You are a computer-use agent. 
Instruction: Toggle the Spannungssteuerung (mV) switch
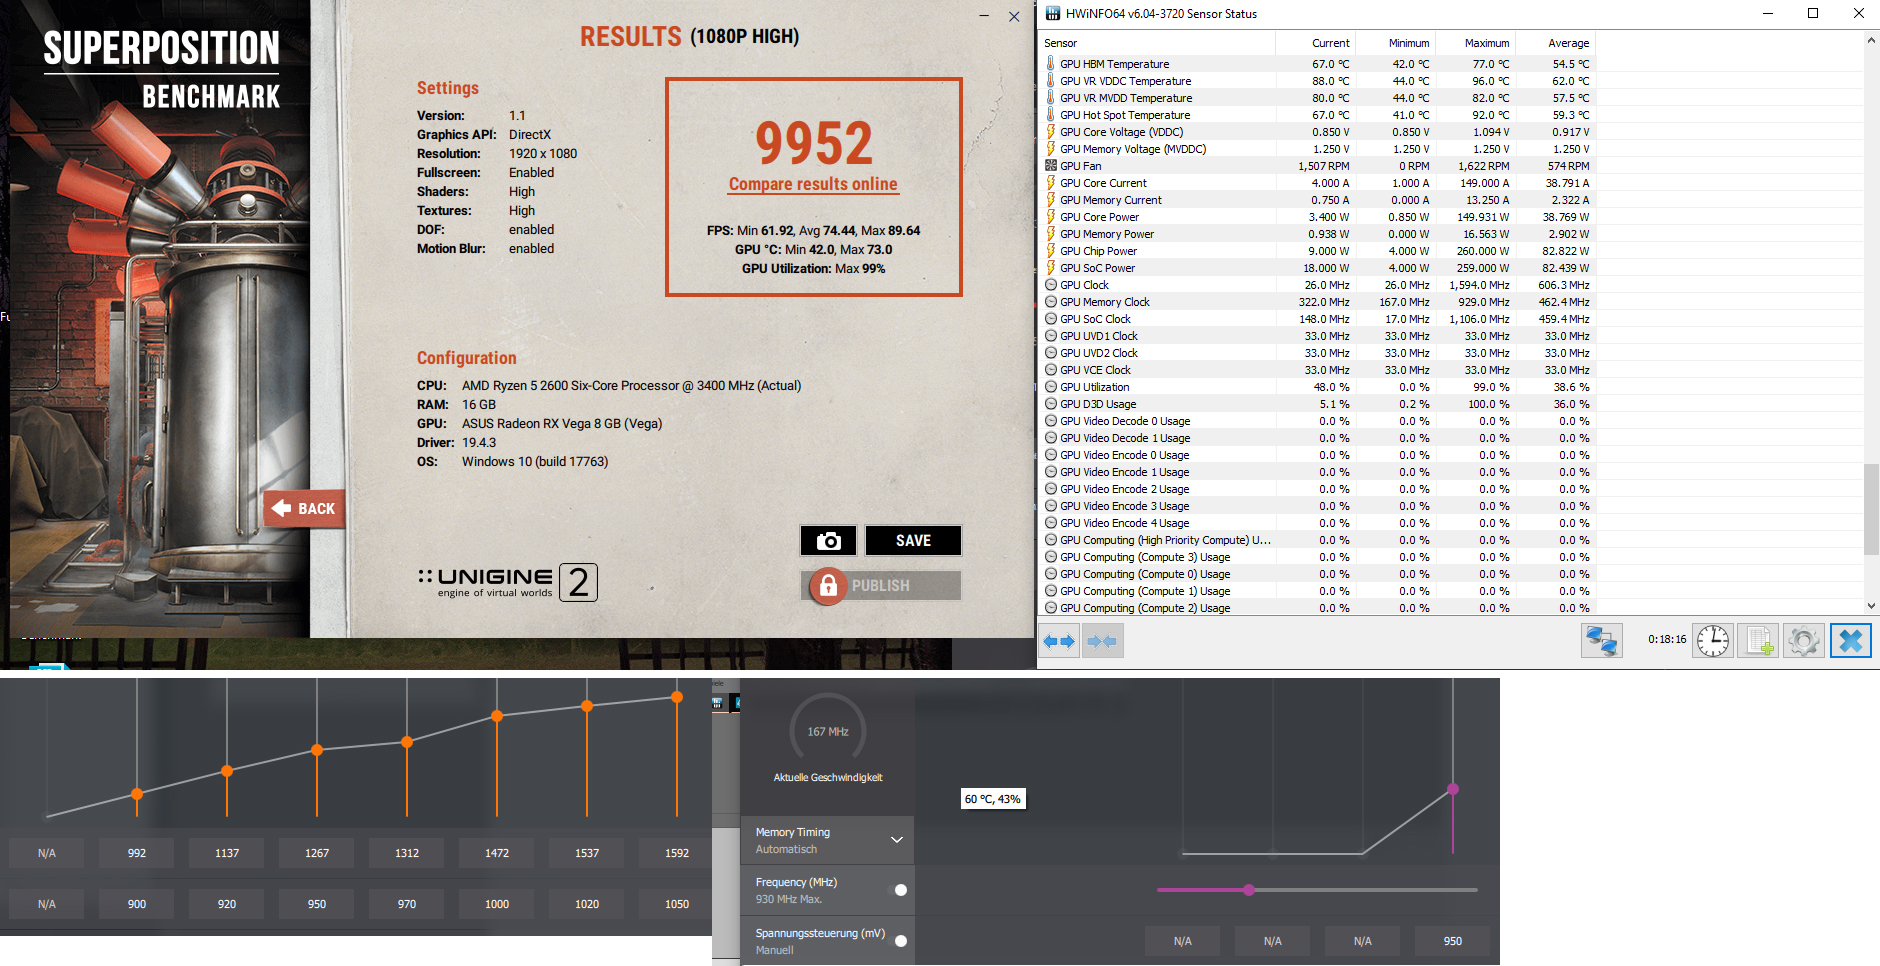900,941
